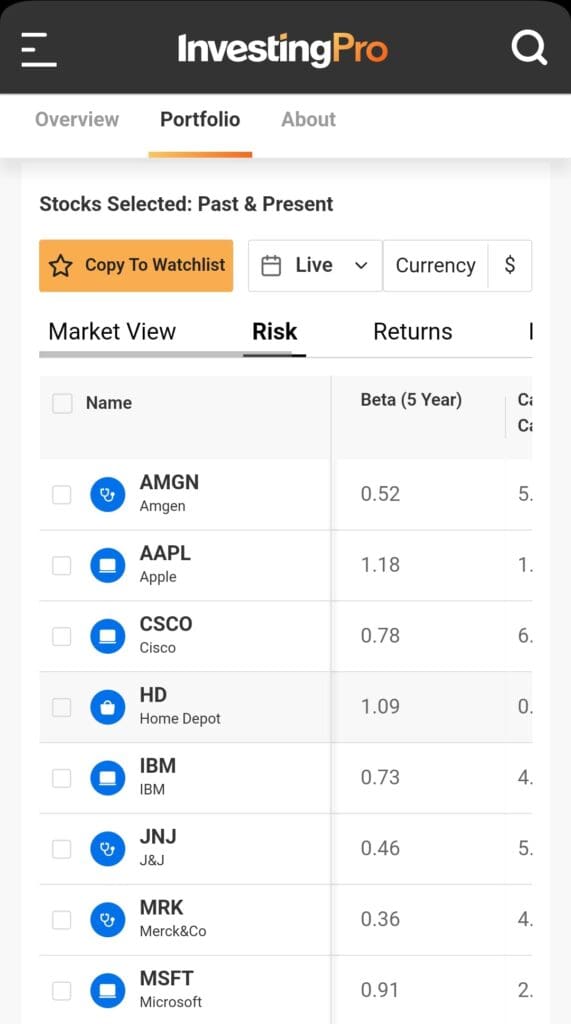Tick the MRK Merck&Co checkbox
Screen dimensions: 571x1024
coord(61,920)
